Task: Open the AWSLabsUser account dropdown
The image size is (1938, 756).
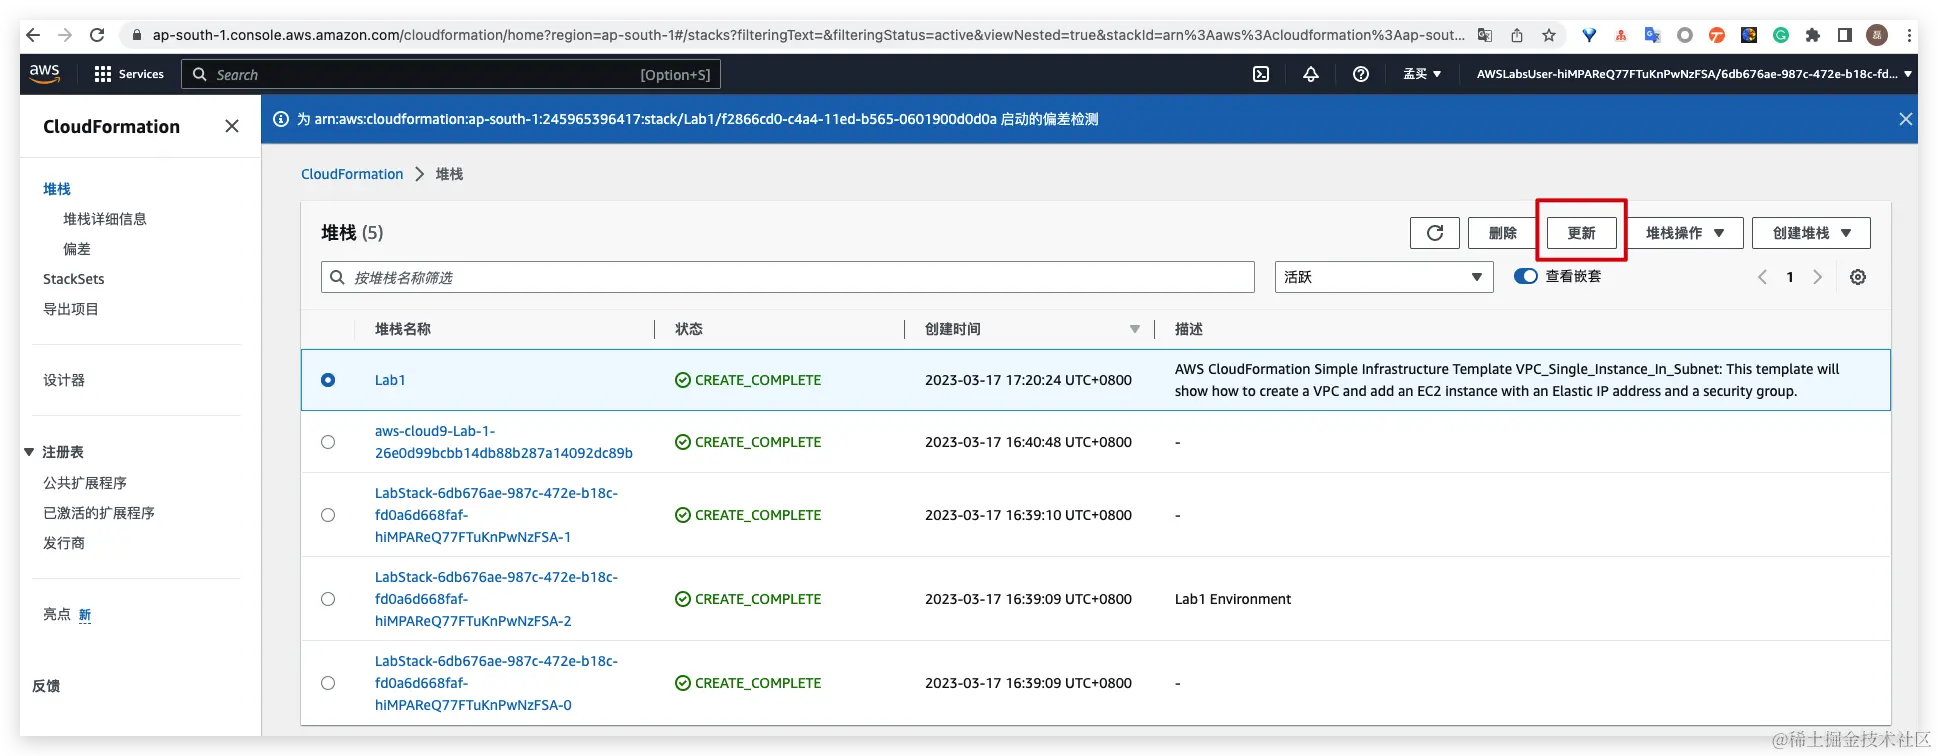Action: 1694,74
